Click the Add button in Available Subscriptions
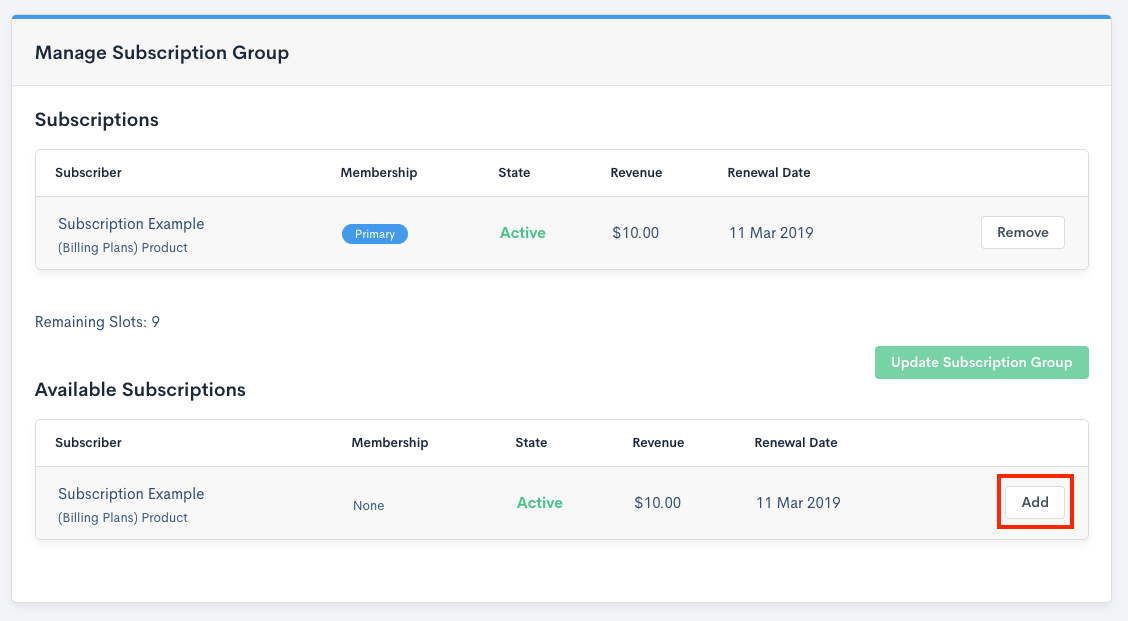This screenshot has height=621, width=1128. [1034, 502]
